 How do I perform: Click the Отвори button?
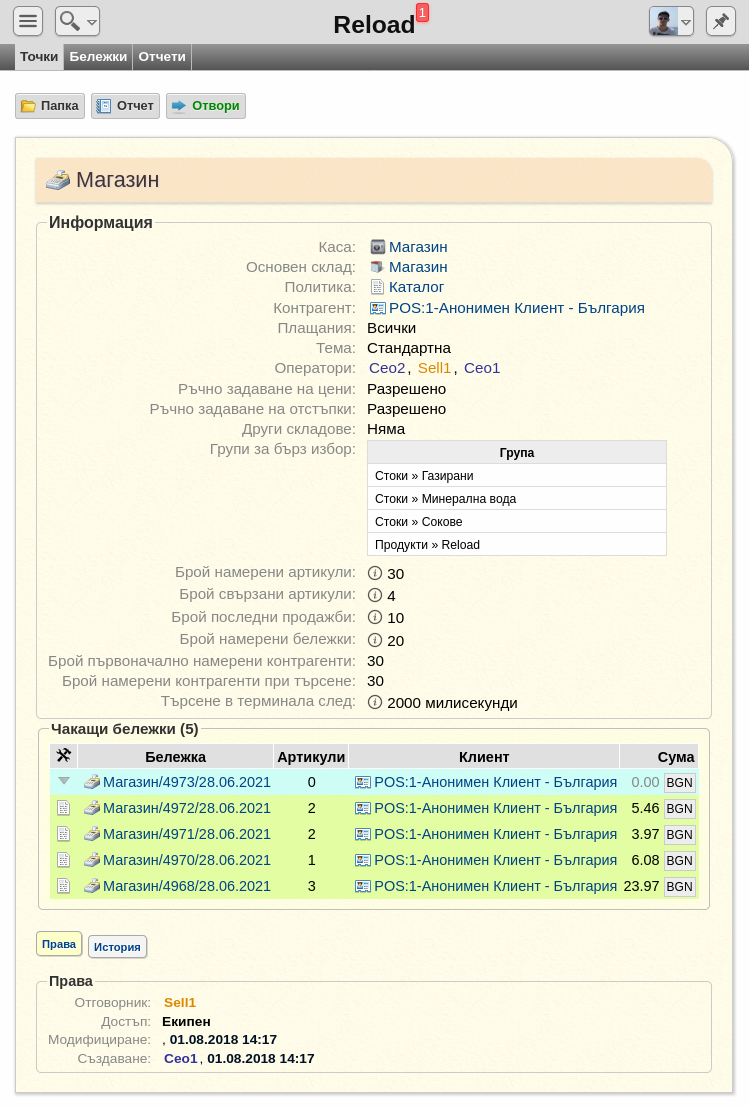(x=206, y=106)
